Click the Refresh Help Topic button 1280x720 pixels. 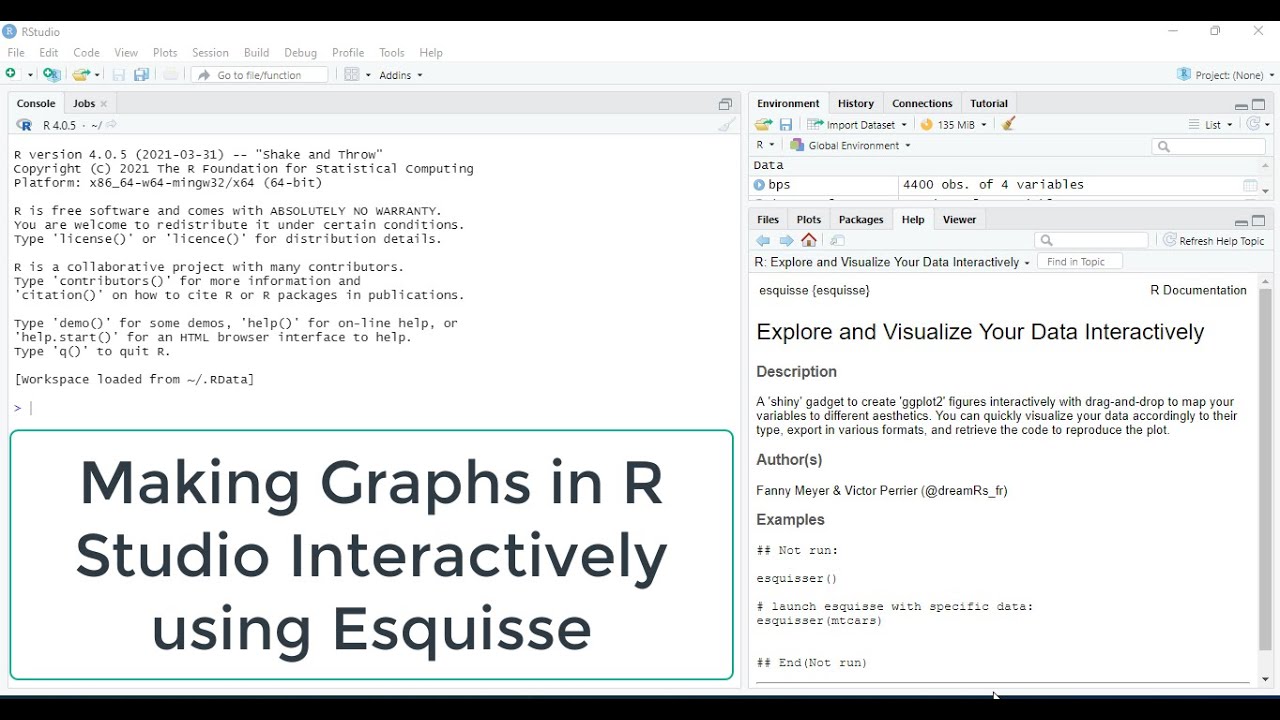pos(1214,241)
